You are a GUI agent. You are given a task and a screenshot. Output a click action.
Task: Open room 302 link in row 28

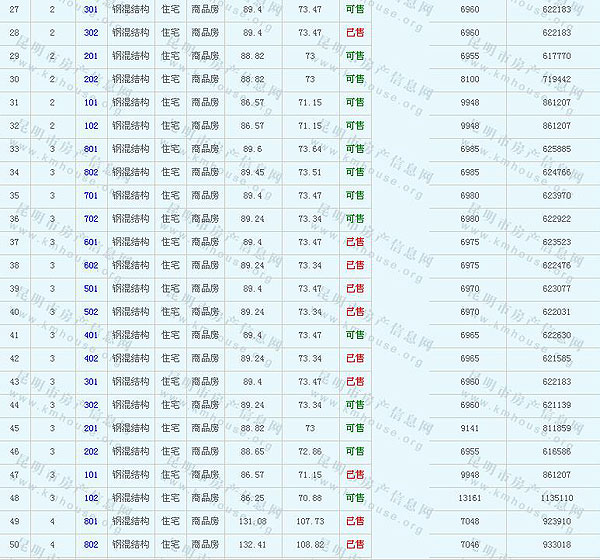tap(91, 33)
